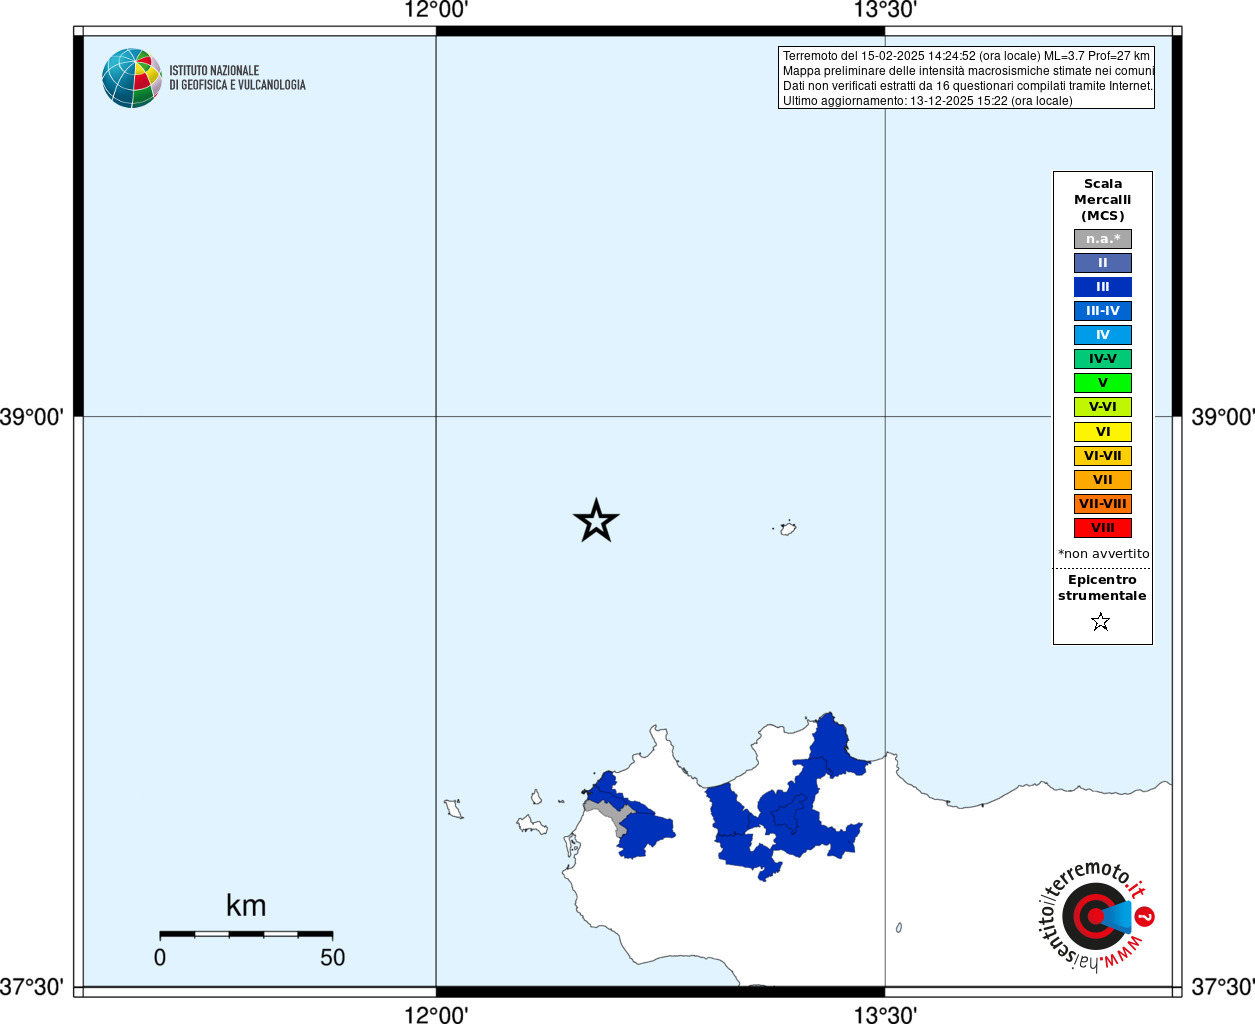Click the left 39°00' latitude label
Image resolution: width=1255 pixels, height=1024 pixels.
tap(32, 417)
